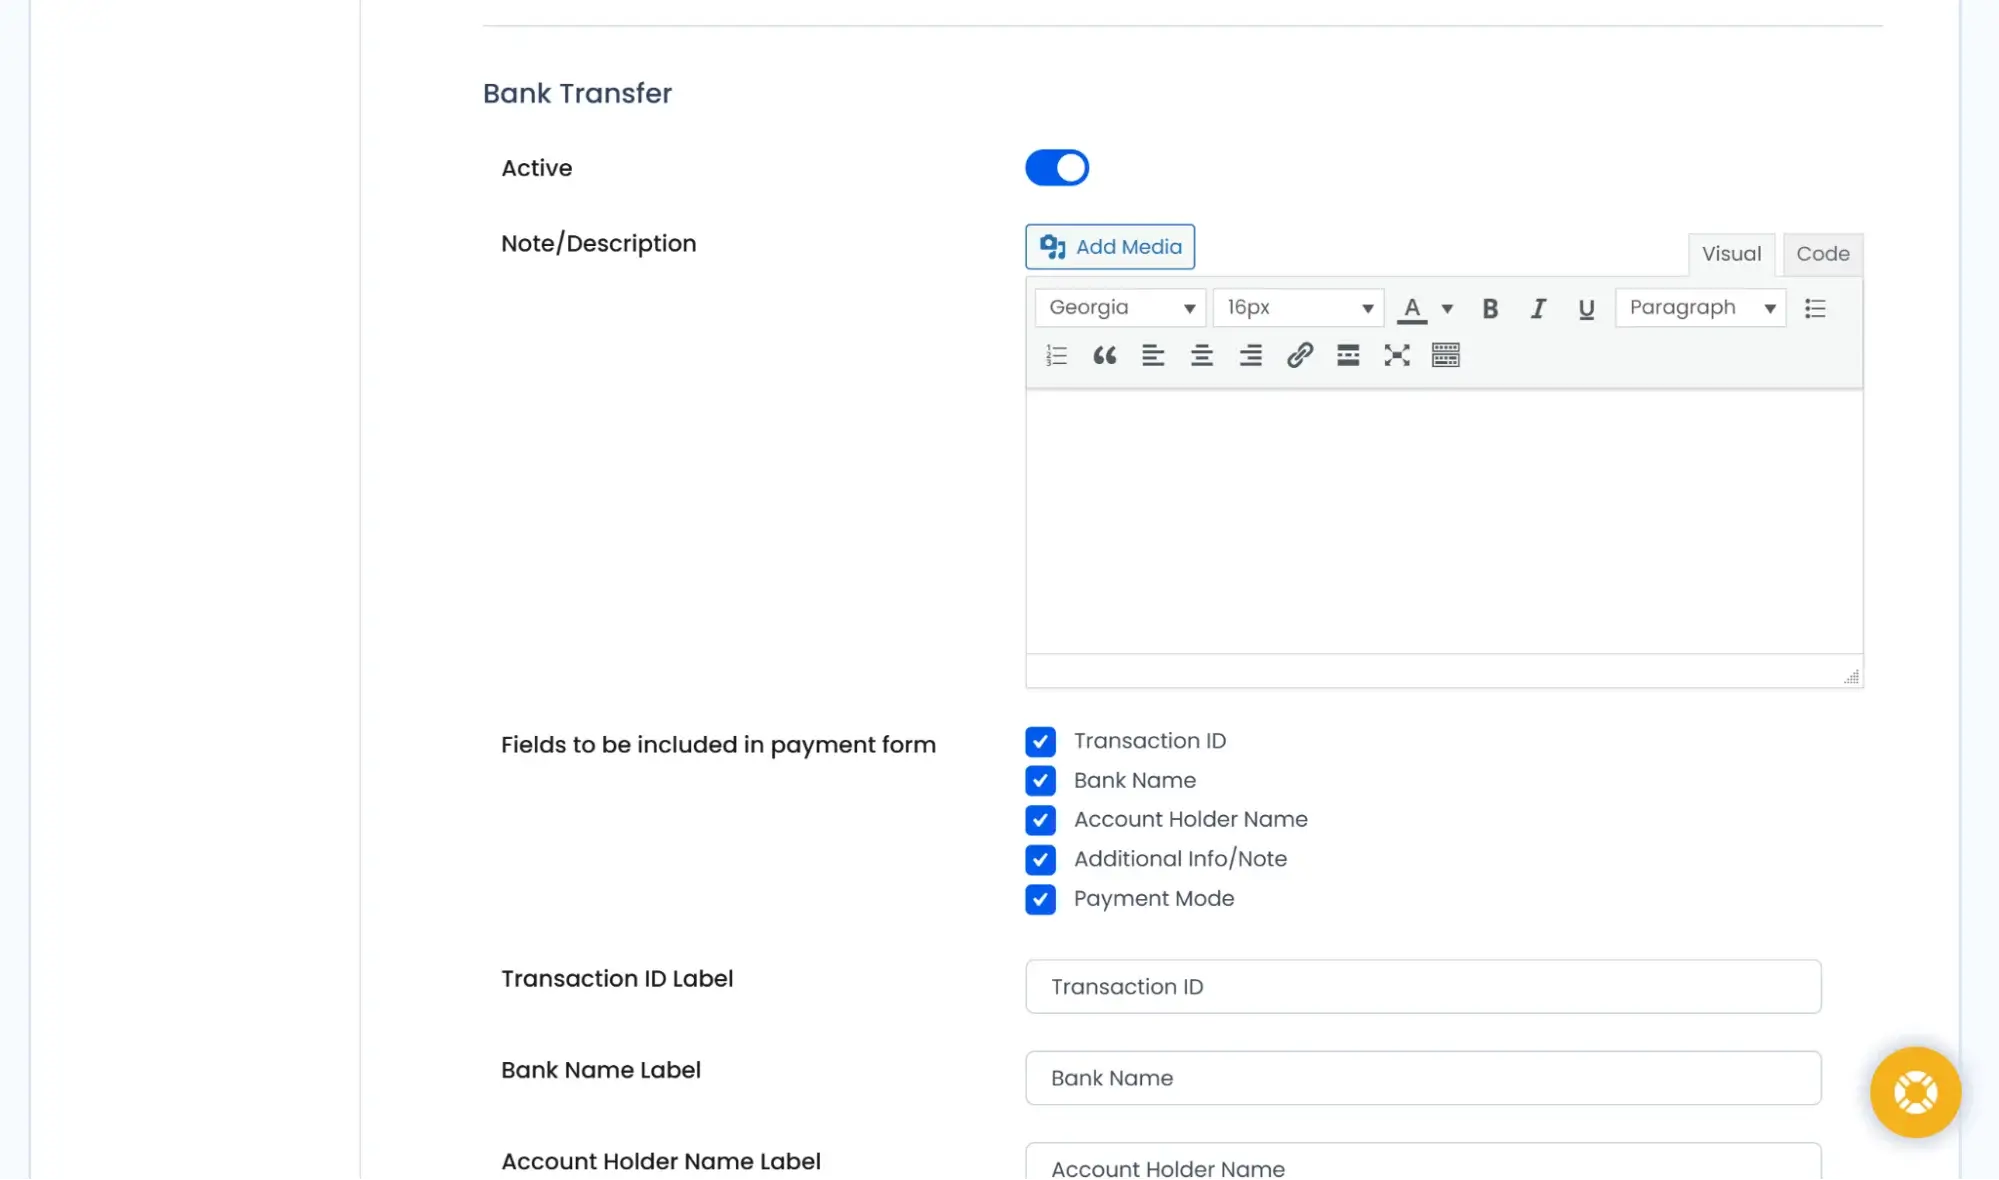Insert a bulleted list
This screenshot has height=1180, width=1999.
coord(1814,308)
